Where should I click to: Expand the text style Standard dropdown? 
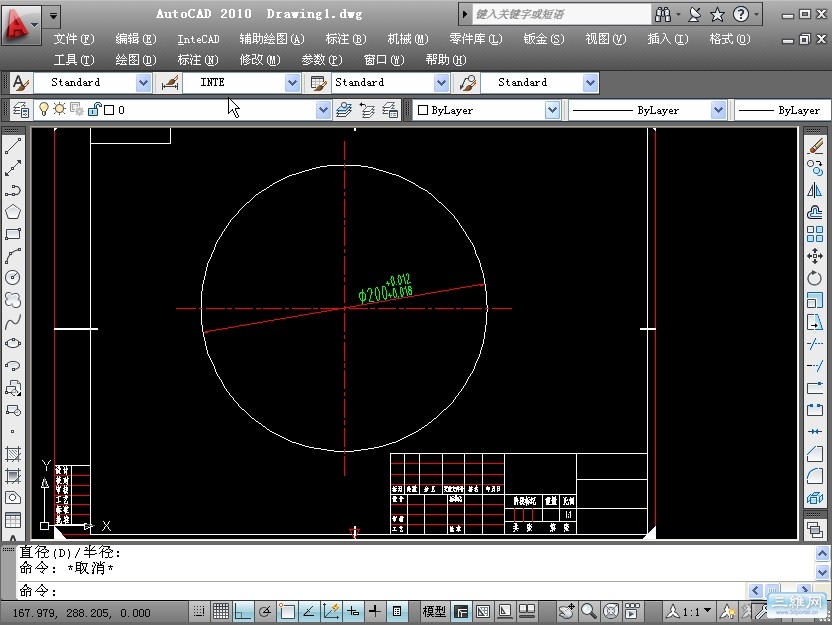click(x=143, y=83)
